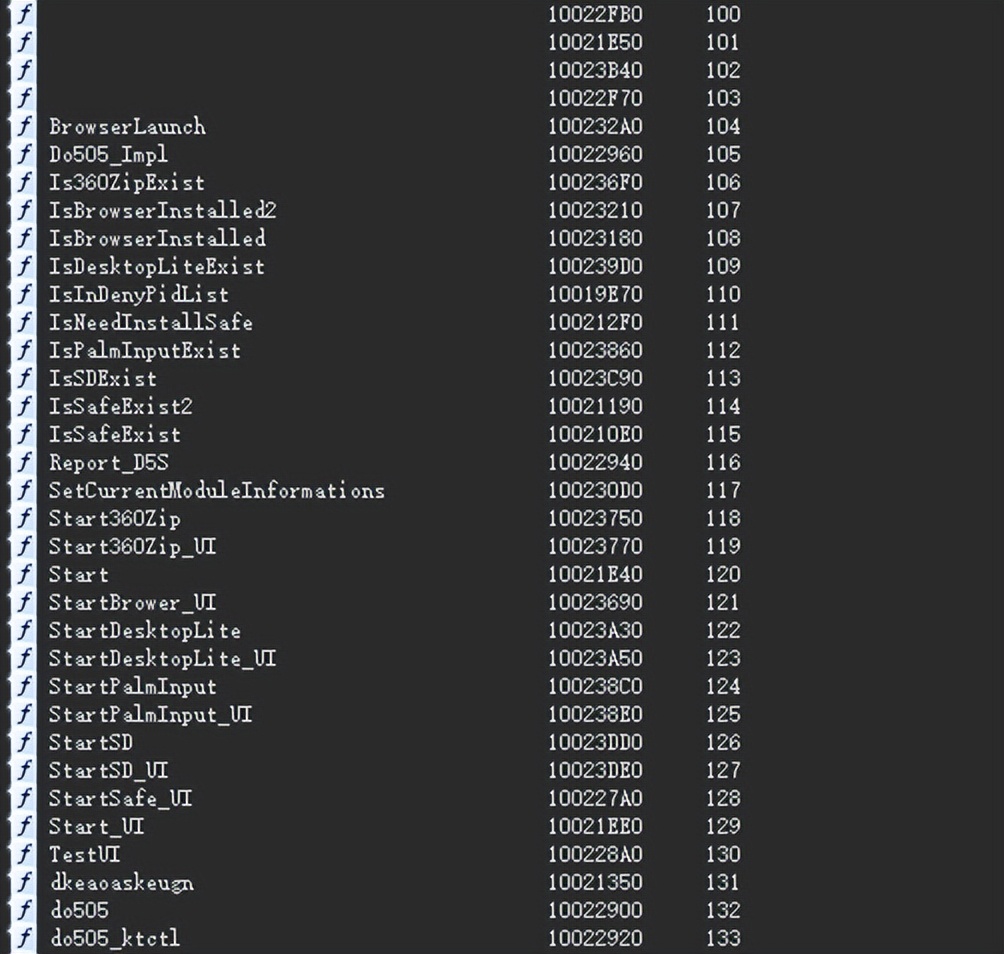
Task: Click the address 10021350
Action: (x=595, y=882)
